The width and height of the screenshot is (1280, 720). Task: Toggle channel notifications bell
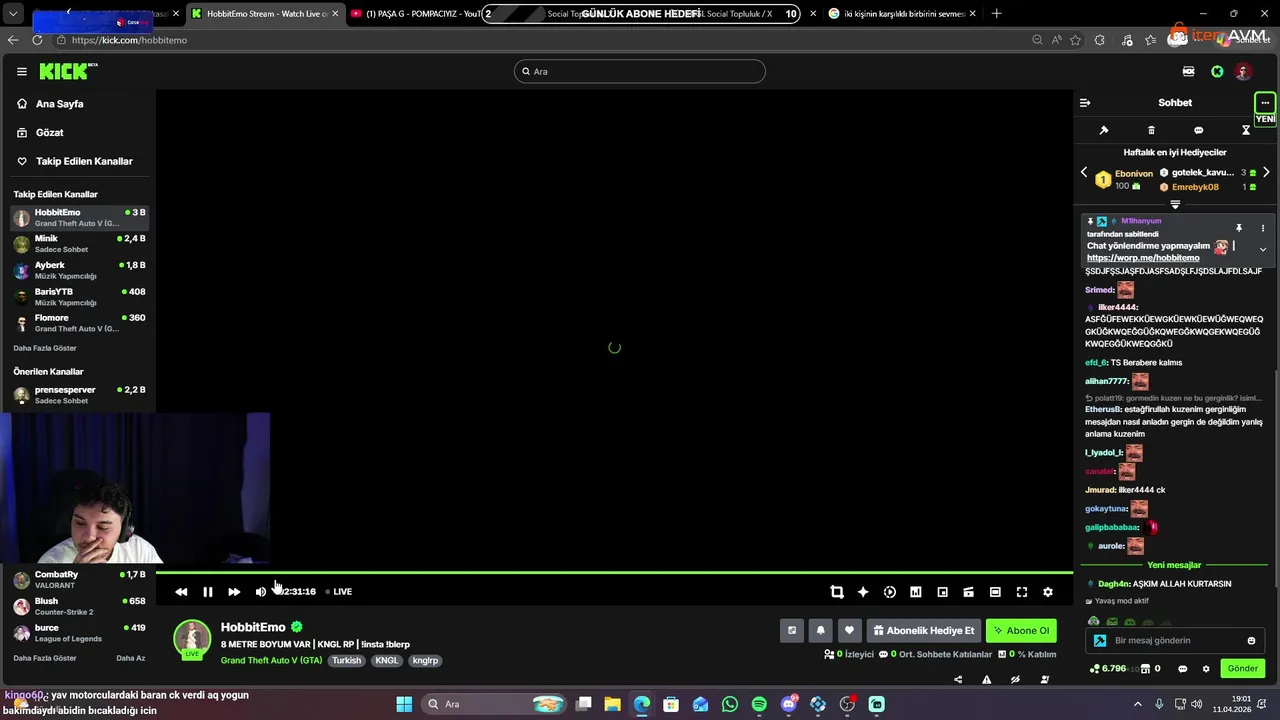[821, 630]
